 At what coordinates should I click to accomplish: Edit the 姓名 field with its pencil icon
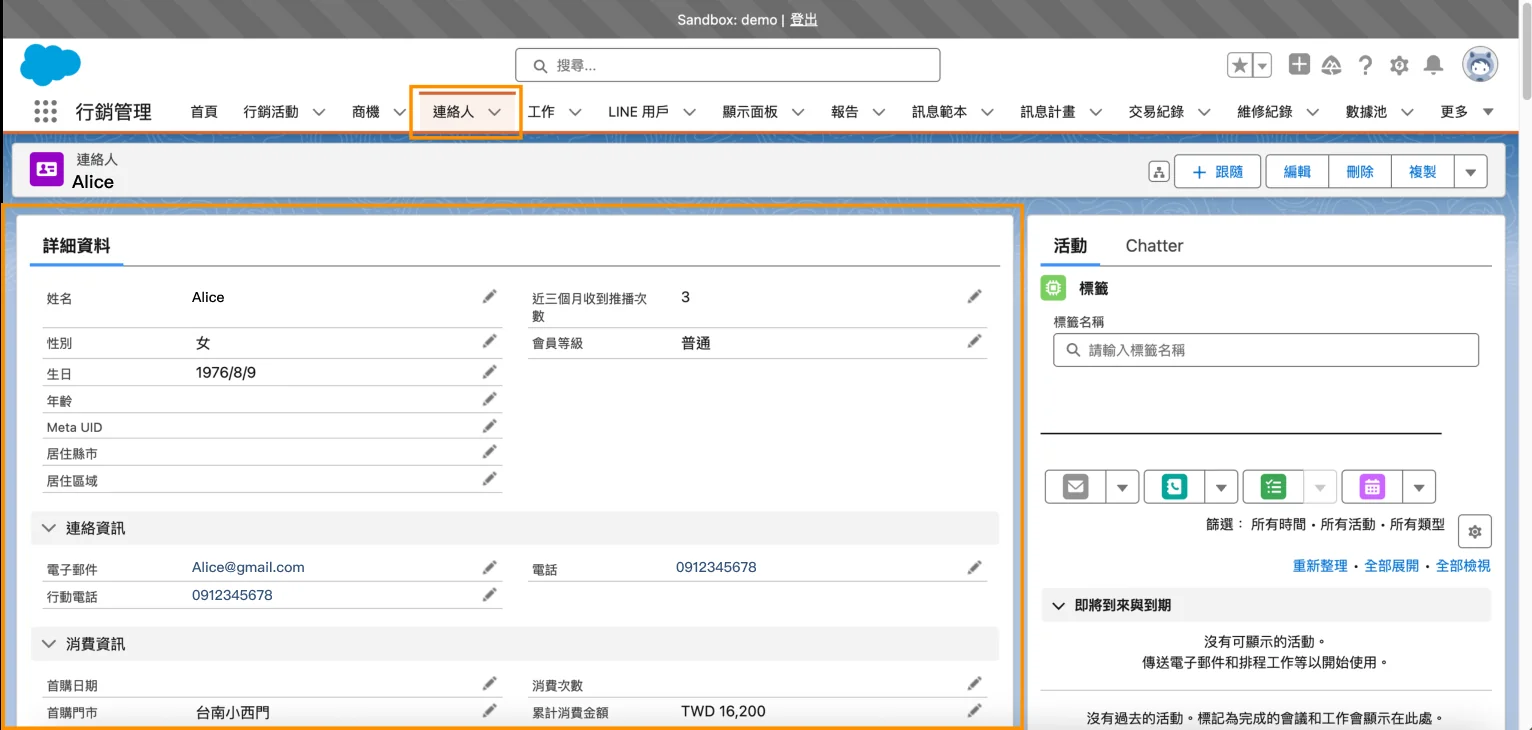pos(489,297)
